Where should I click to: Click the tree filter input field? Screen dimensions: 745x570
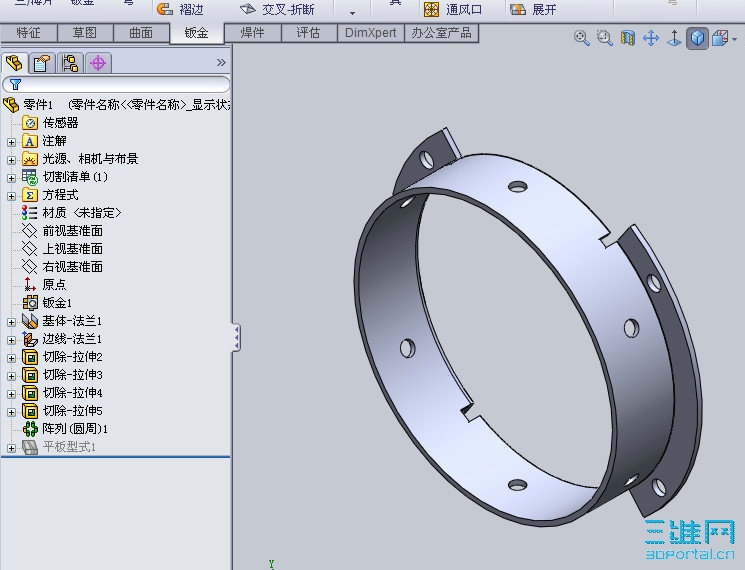pyautogui.click(x=116, y=85)
